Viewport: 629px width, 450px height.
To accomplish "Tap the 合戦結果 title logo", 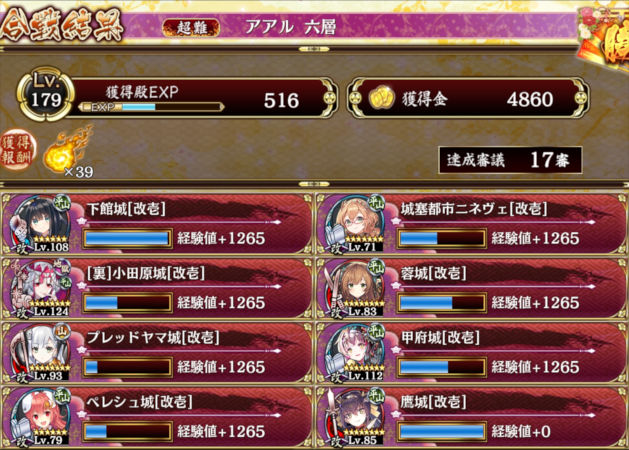I will coord(61,26).
